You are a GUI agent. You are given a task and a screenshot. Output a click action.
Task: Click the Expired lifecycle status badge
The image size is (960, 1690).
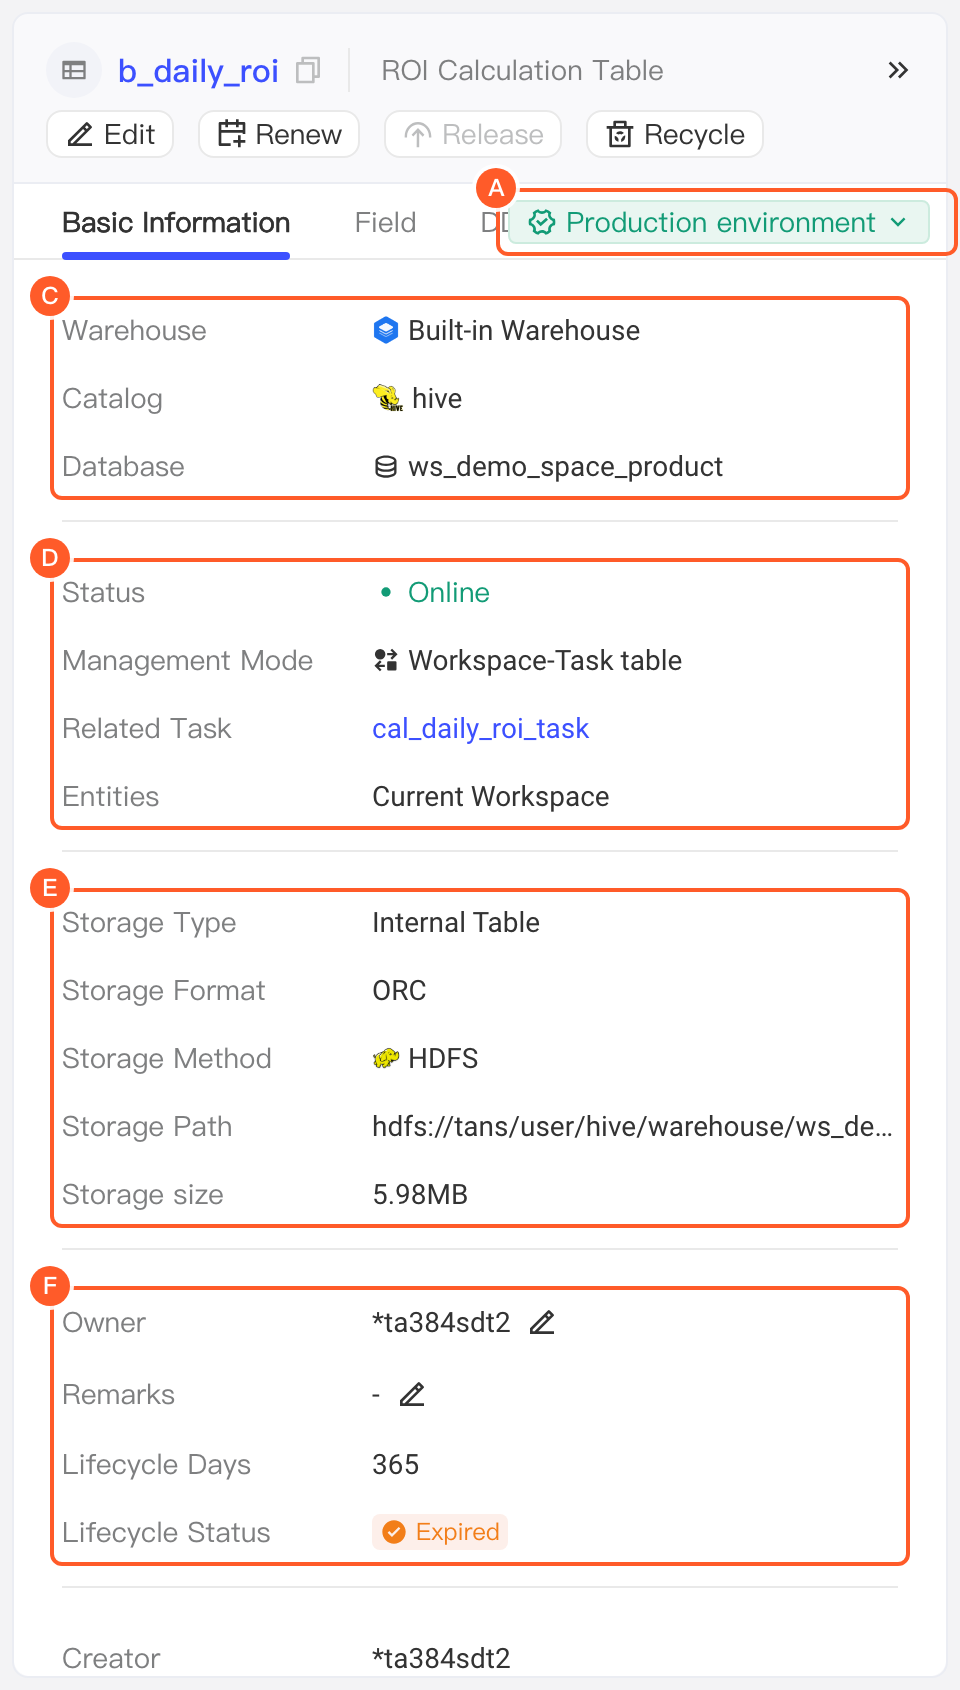(x=440, y=1532)
